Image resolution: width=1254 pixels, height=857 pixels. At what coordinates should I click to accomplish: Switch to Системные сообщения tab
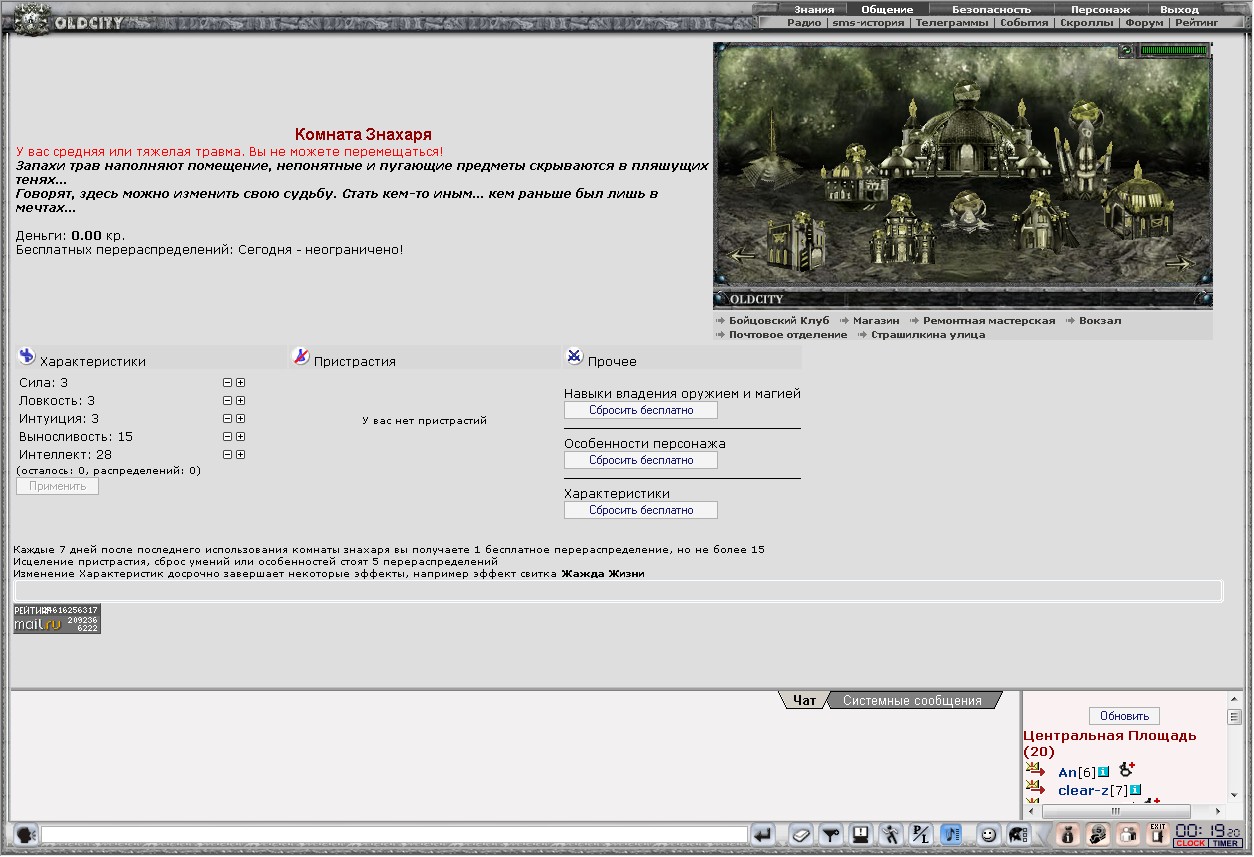912,701
